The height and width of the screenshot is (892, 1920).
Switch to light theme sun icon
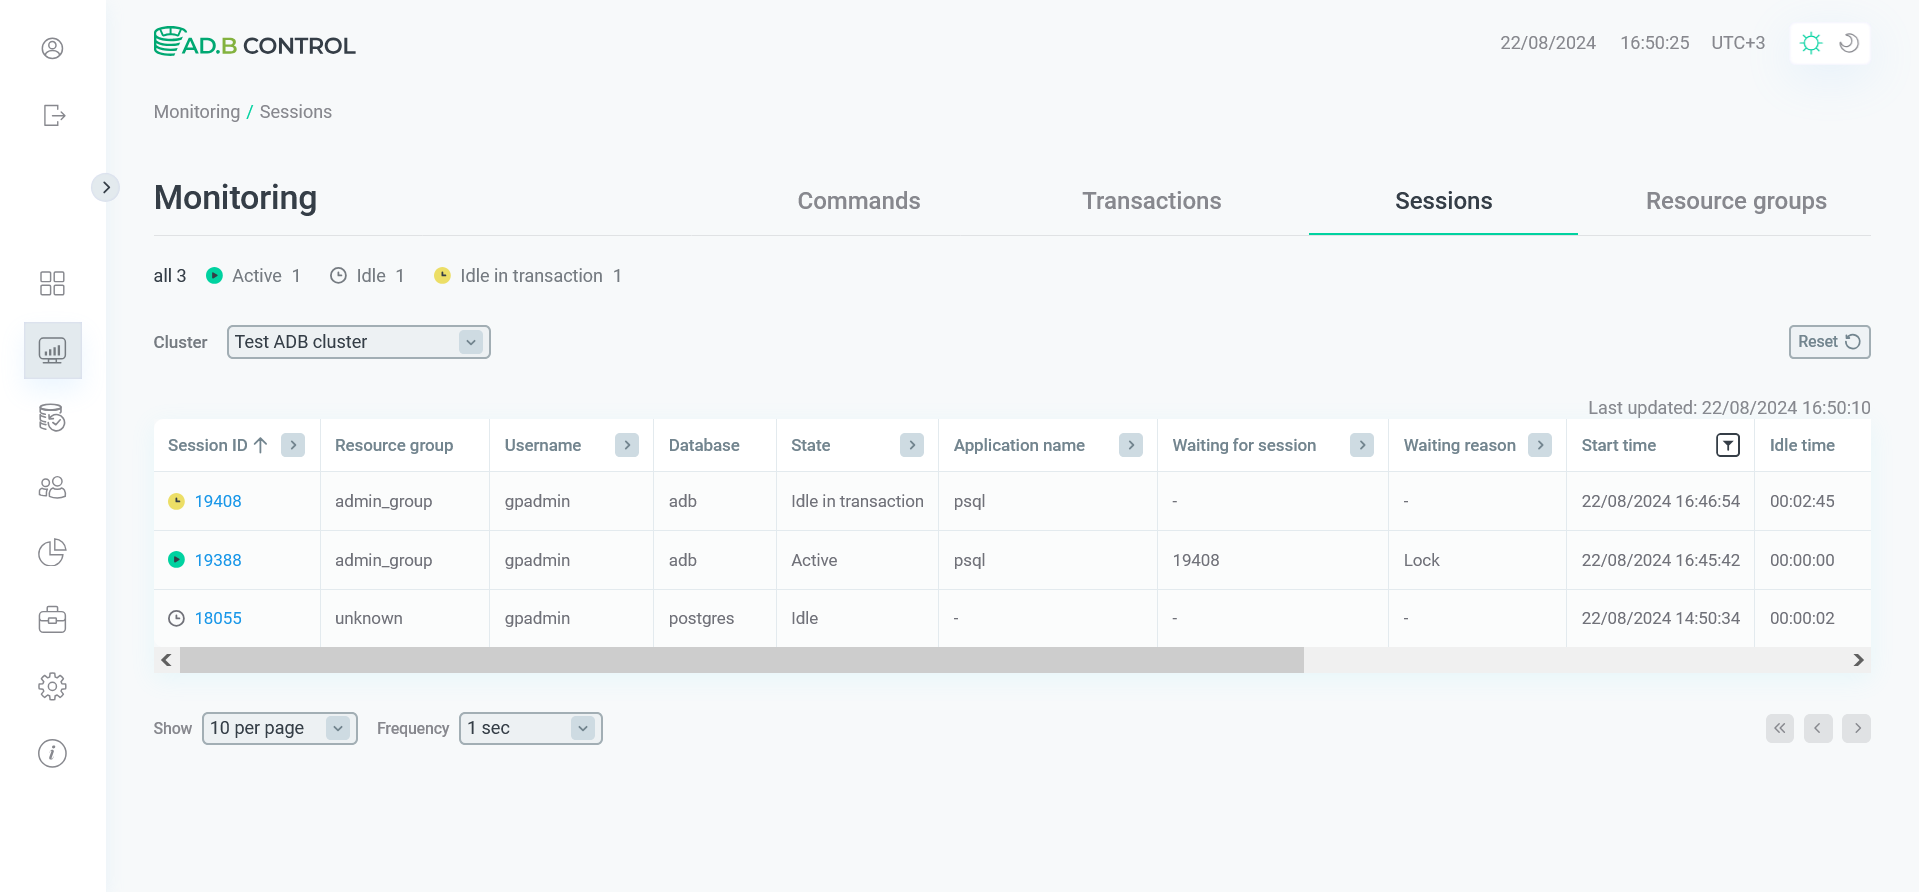pos(1811,43)
